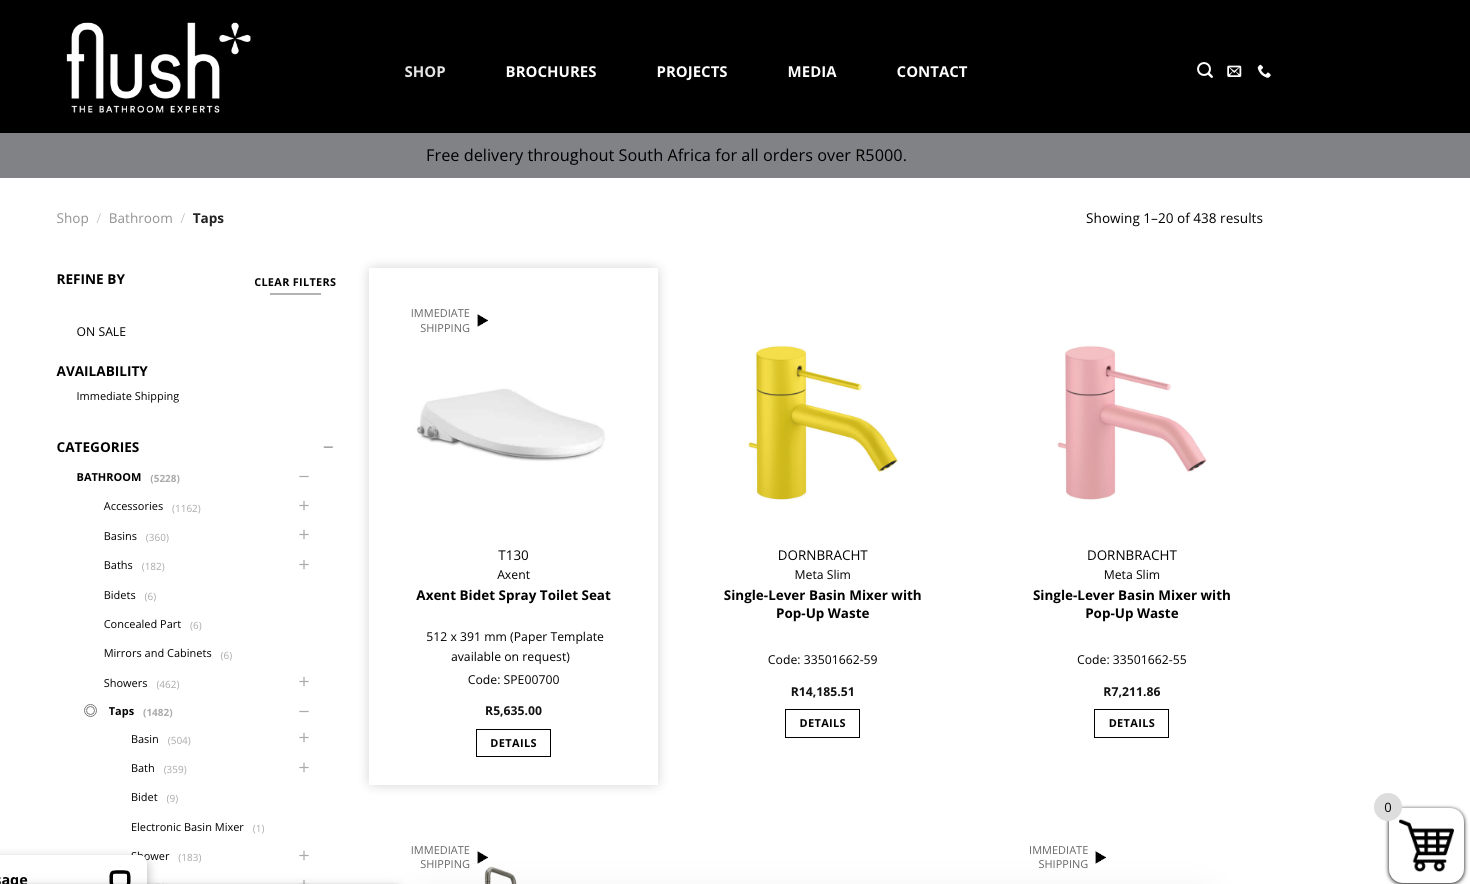Open the R14,185.51 basin mixer title
1470x884 pixels.
[822, 604]
